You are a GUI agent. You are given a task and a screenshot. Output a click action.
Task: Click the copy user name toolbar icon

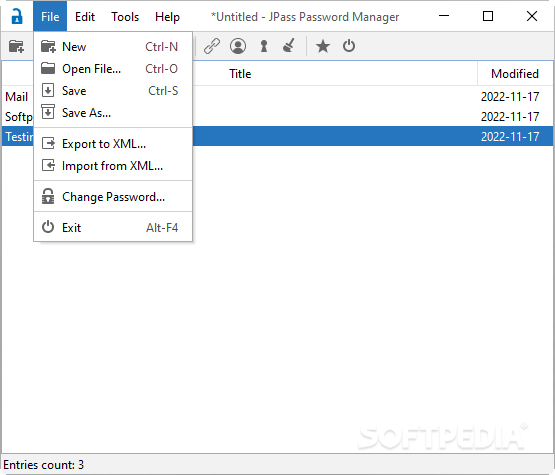pyautogui.click(x=238, y=46)
